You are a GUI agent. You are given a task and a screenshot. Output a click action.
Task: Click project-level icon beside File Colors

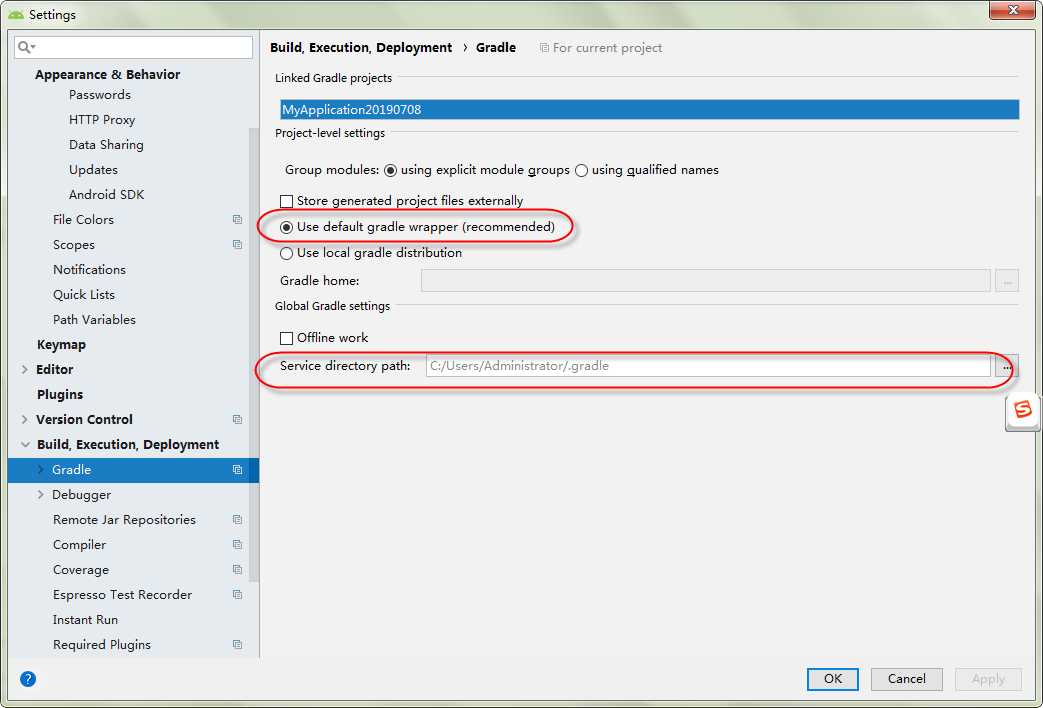(237, 220)
